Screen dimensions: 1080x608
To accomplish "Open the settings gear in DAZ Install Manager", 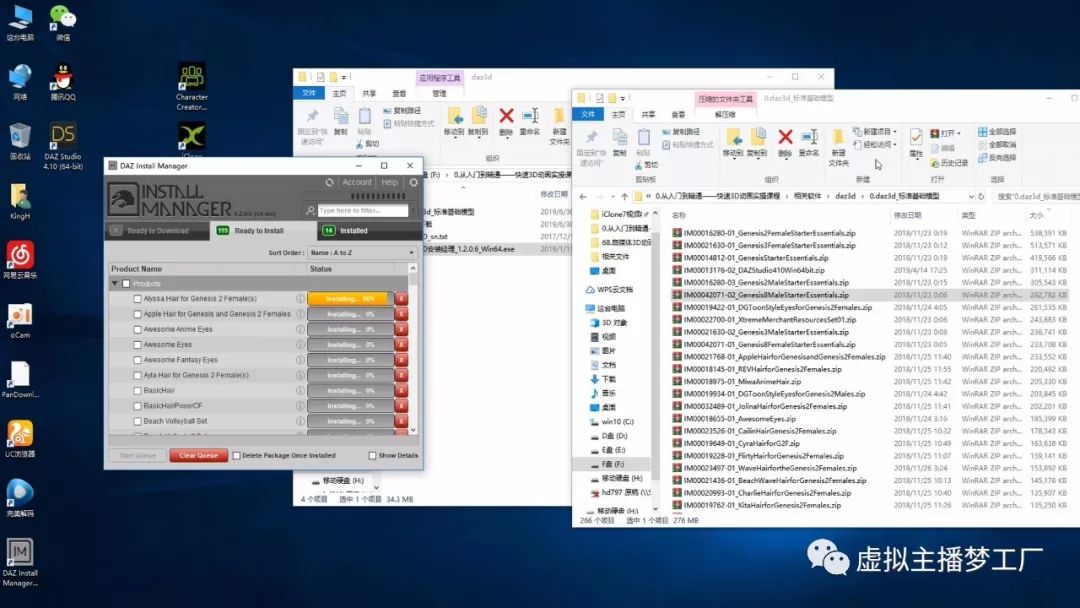I will pos(413,182).
